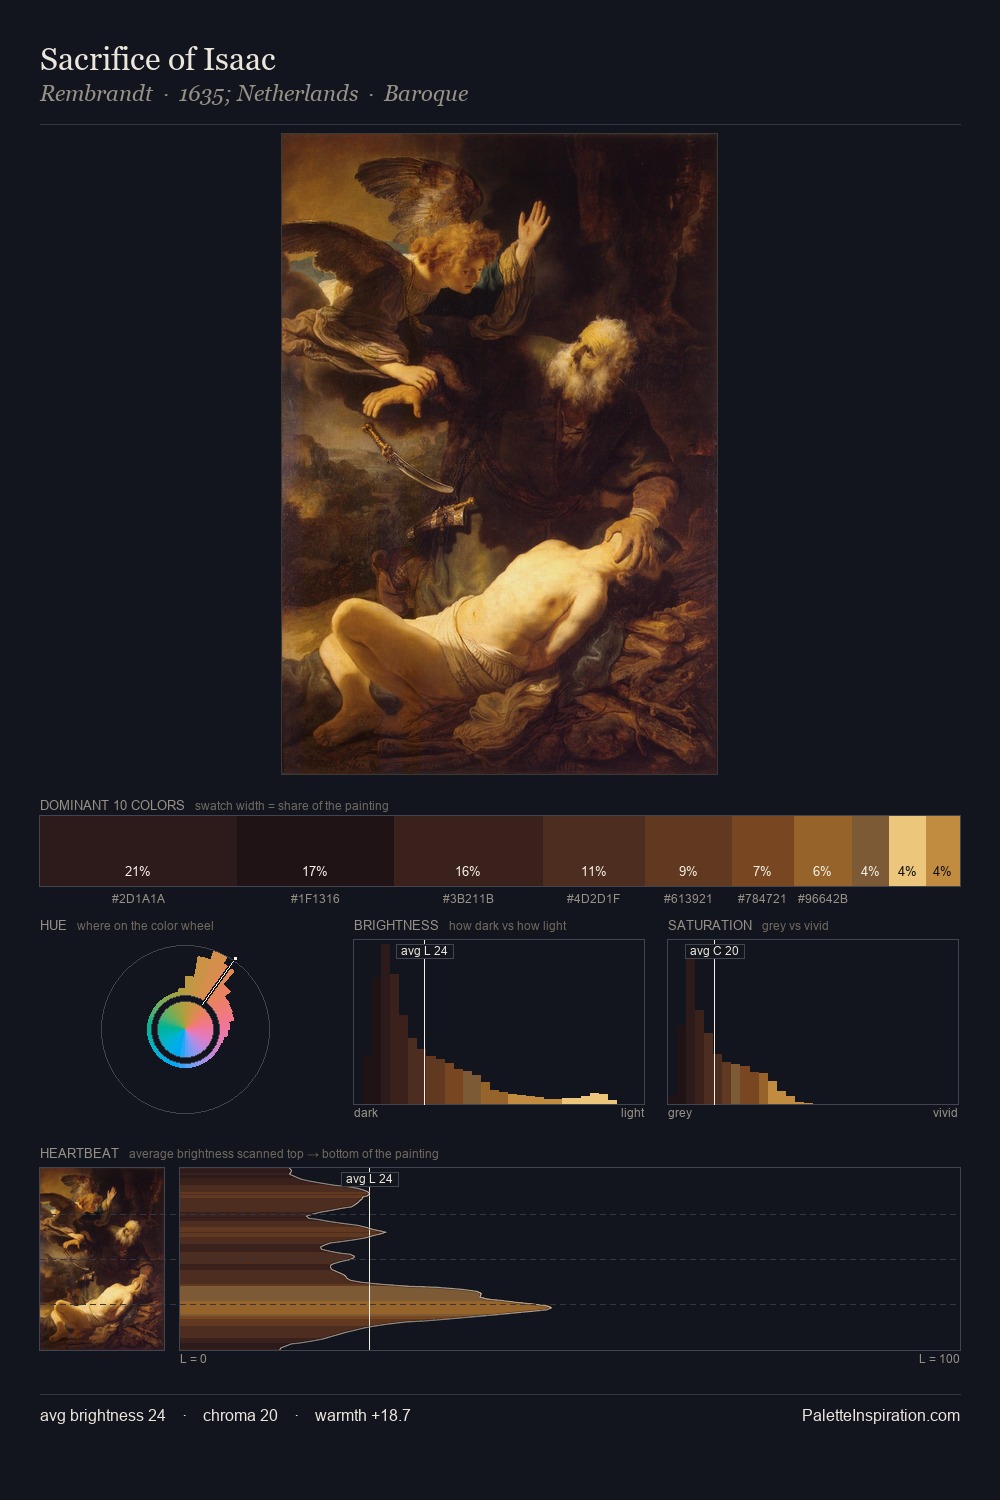Click the 'L = 0' axis label
Viewport: 1000px width, 1500px height.
pos(193,1359)
